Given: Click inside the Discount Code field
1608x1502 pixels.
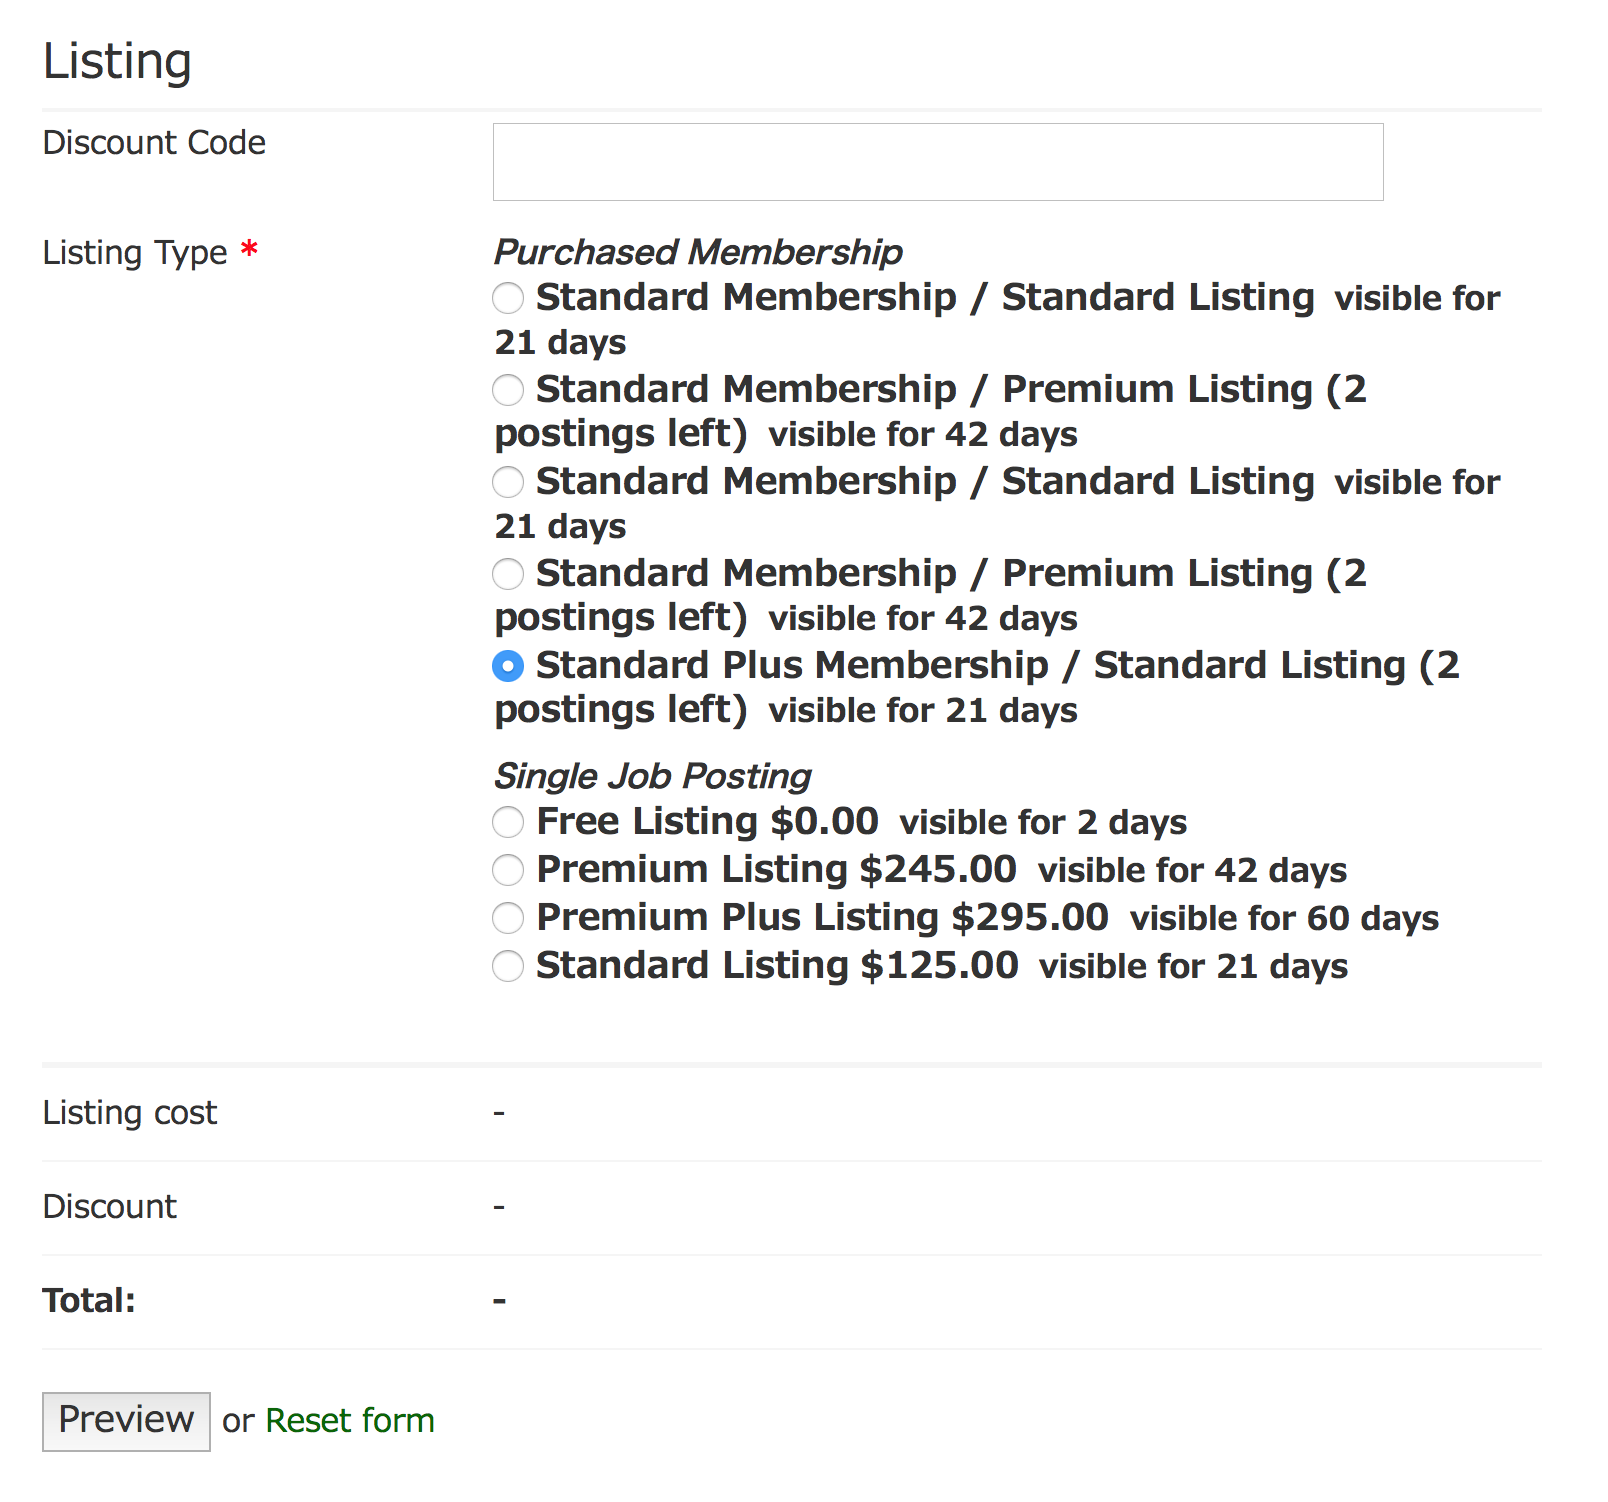Looking at the screenshot, I should click(x=936, y=161).
